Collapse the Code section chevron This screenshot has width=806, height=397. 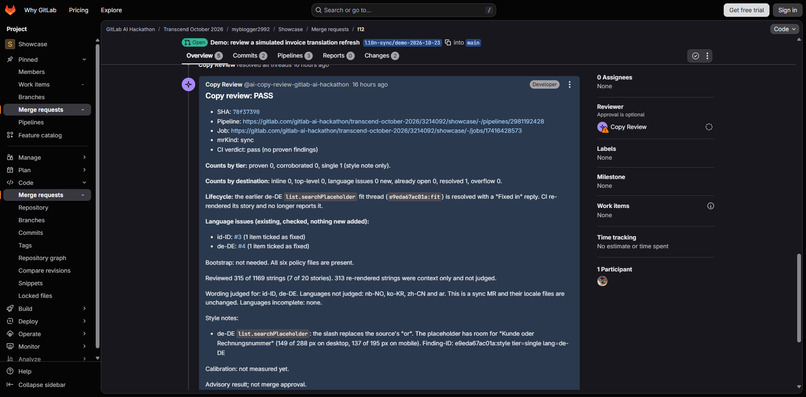[x=84, y=183]
